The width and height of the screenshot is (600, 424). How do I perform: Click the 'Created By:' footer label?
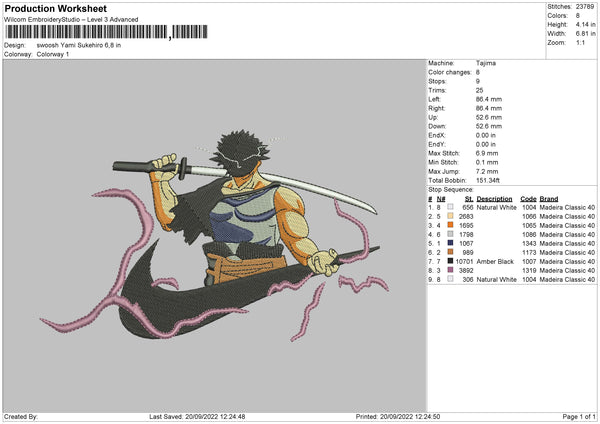click(x=21, y=417)
